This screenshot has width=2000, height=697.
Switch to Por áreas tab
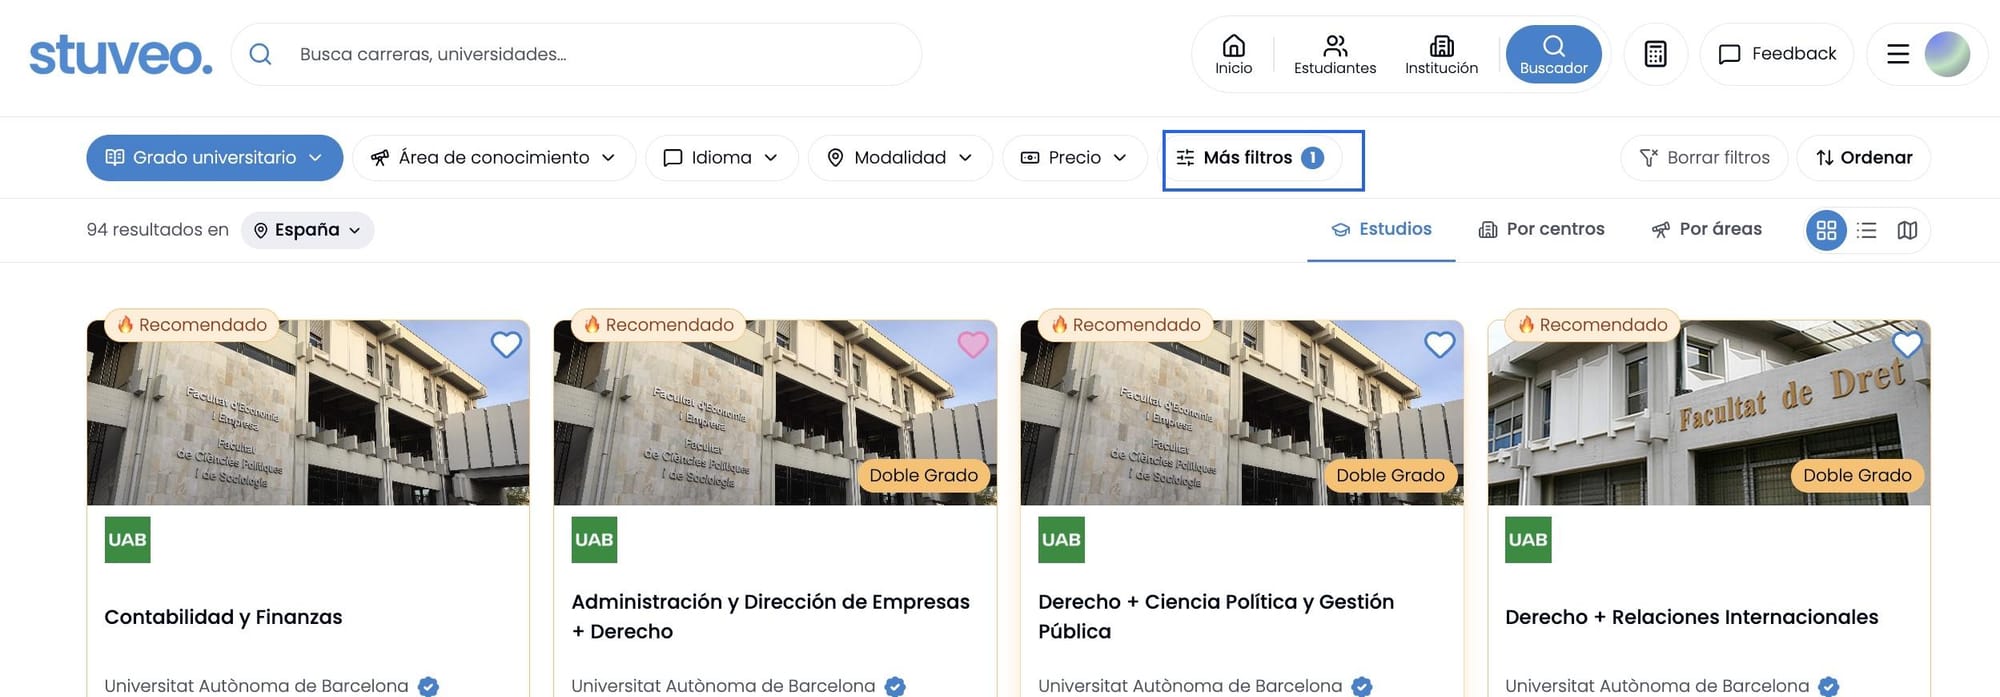pyautogui.click(x=1706, y=230)
